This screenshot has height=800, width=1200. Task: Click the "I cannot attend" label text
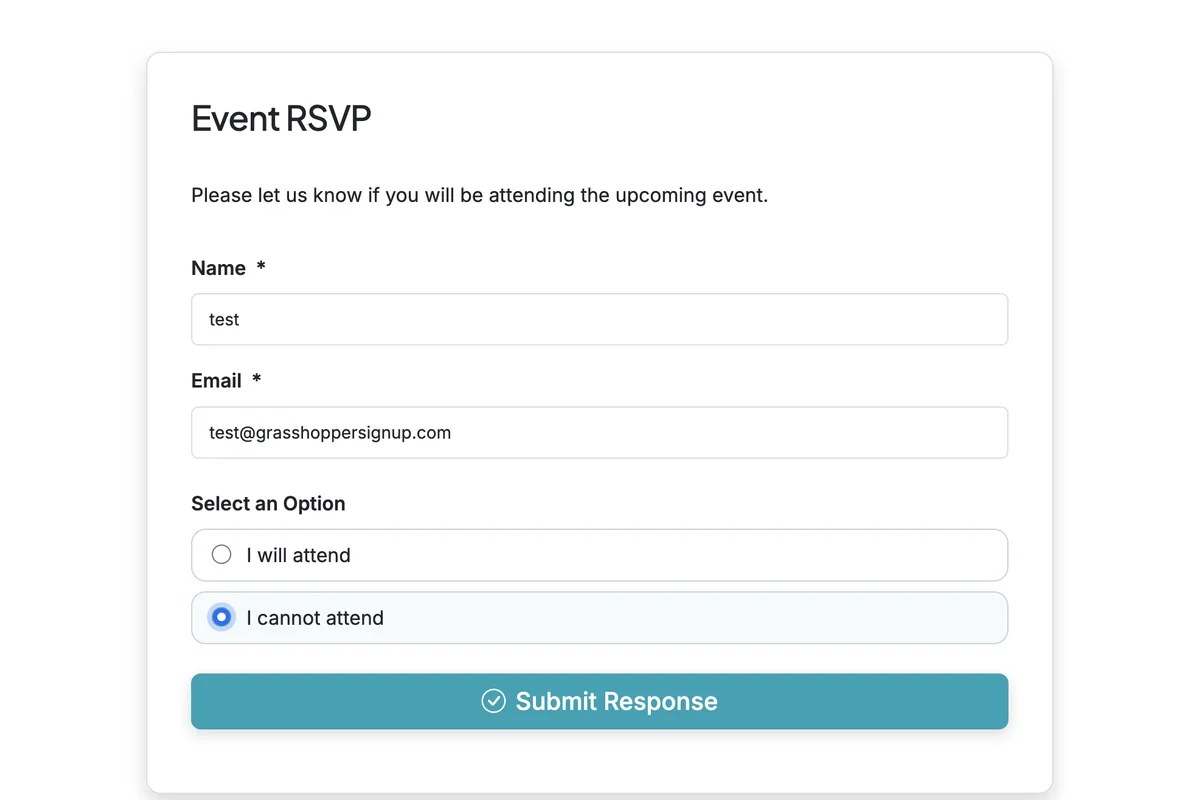click(314, 618)
